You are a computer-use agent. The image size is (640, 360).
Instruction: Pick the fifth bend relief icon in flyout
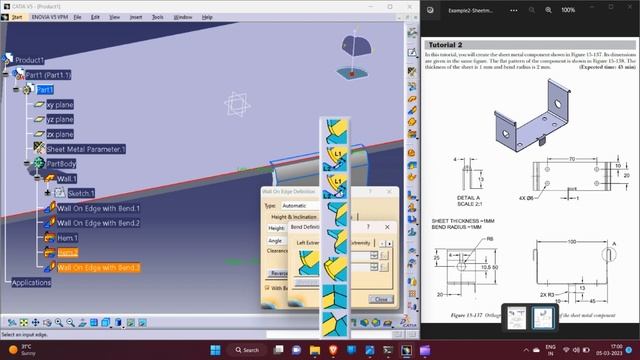point(335,241)
